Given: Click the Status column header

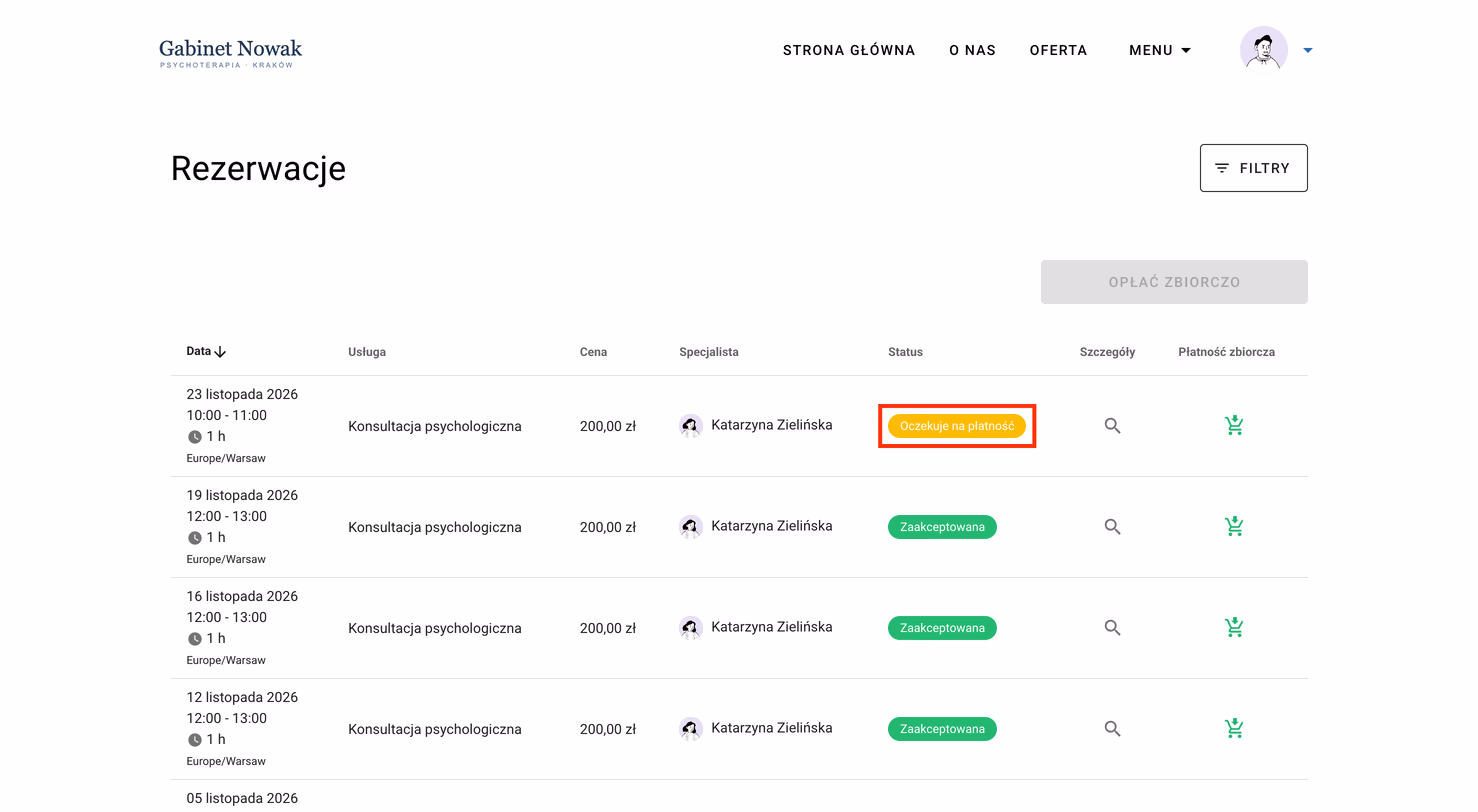Looking at the screenshot, I should point(905,352).
